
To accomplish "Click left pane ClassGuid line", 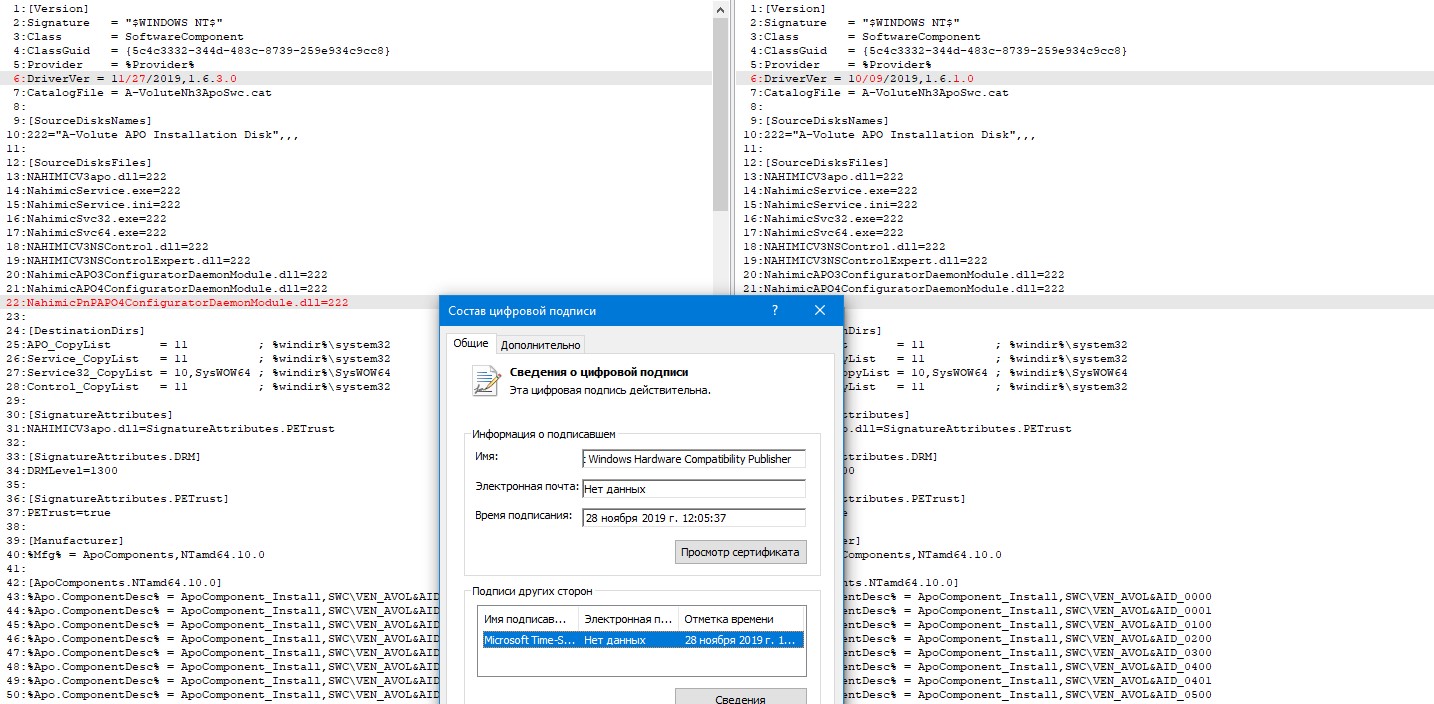I will click(202, 50).
